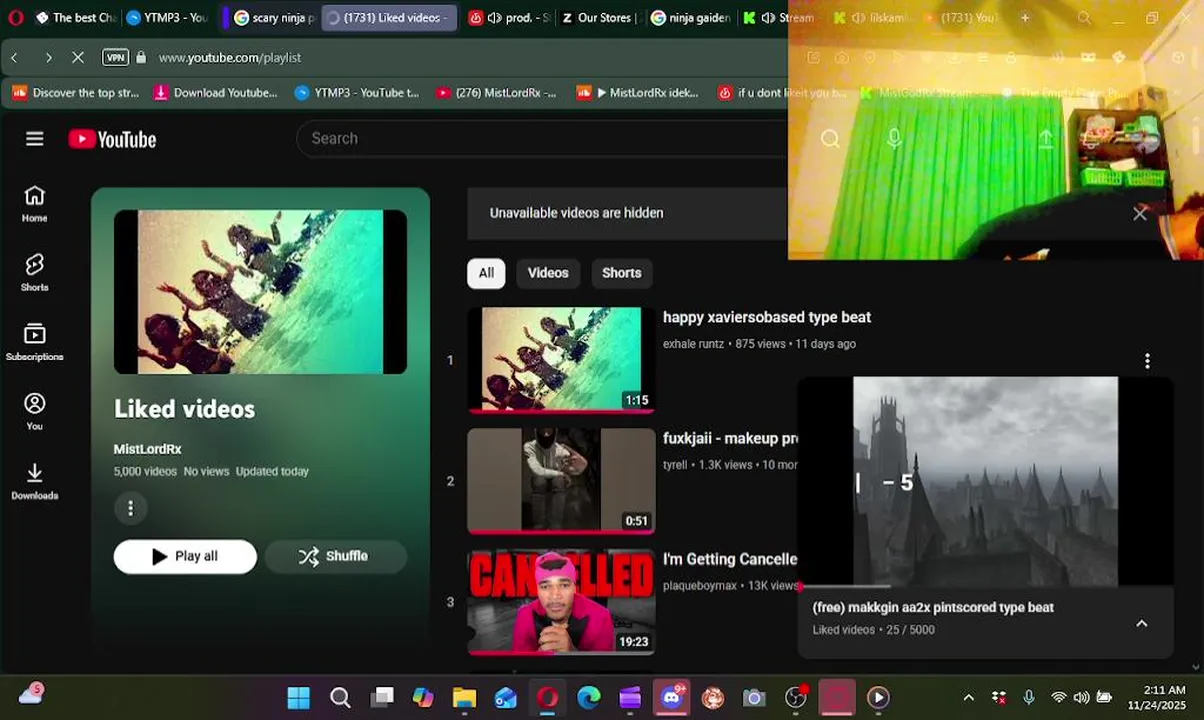Click the Shuffle button
This screenshot has height=720, width=1204.
(335, 556)
